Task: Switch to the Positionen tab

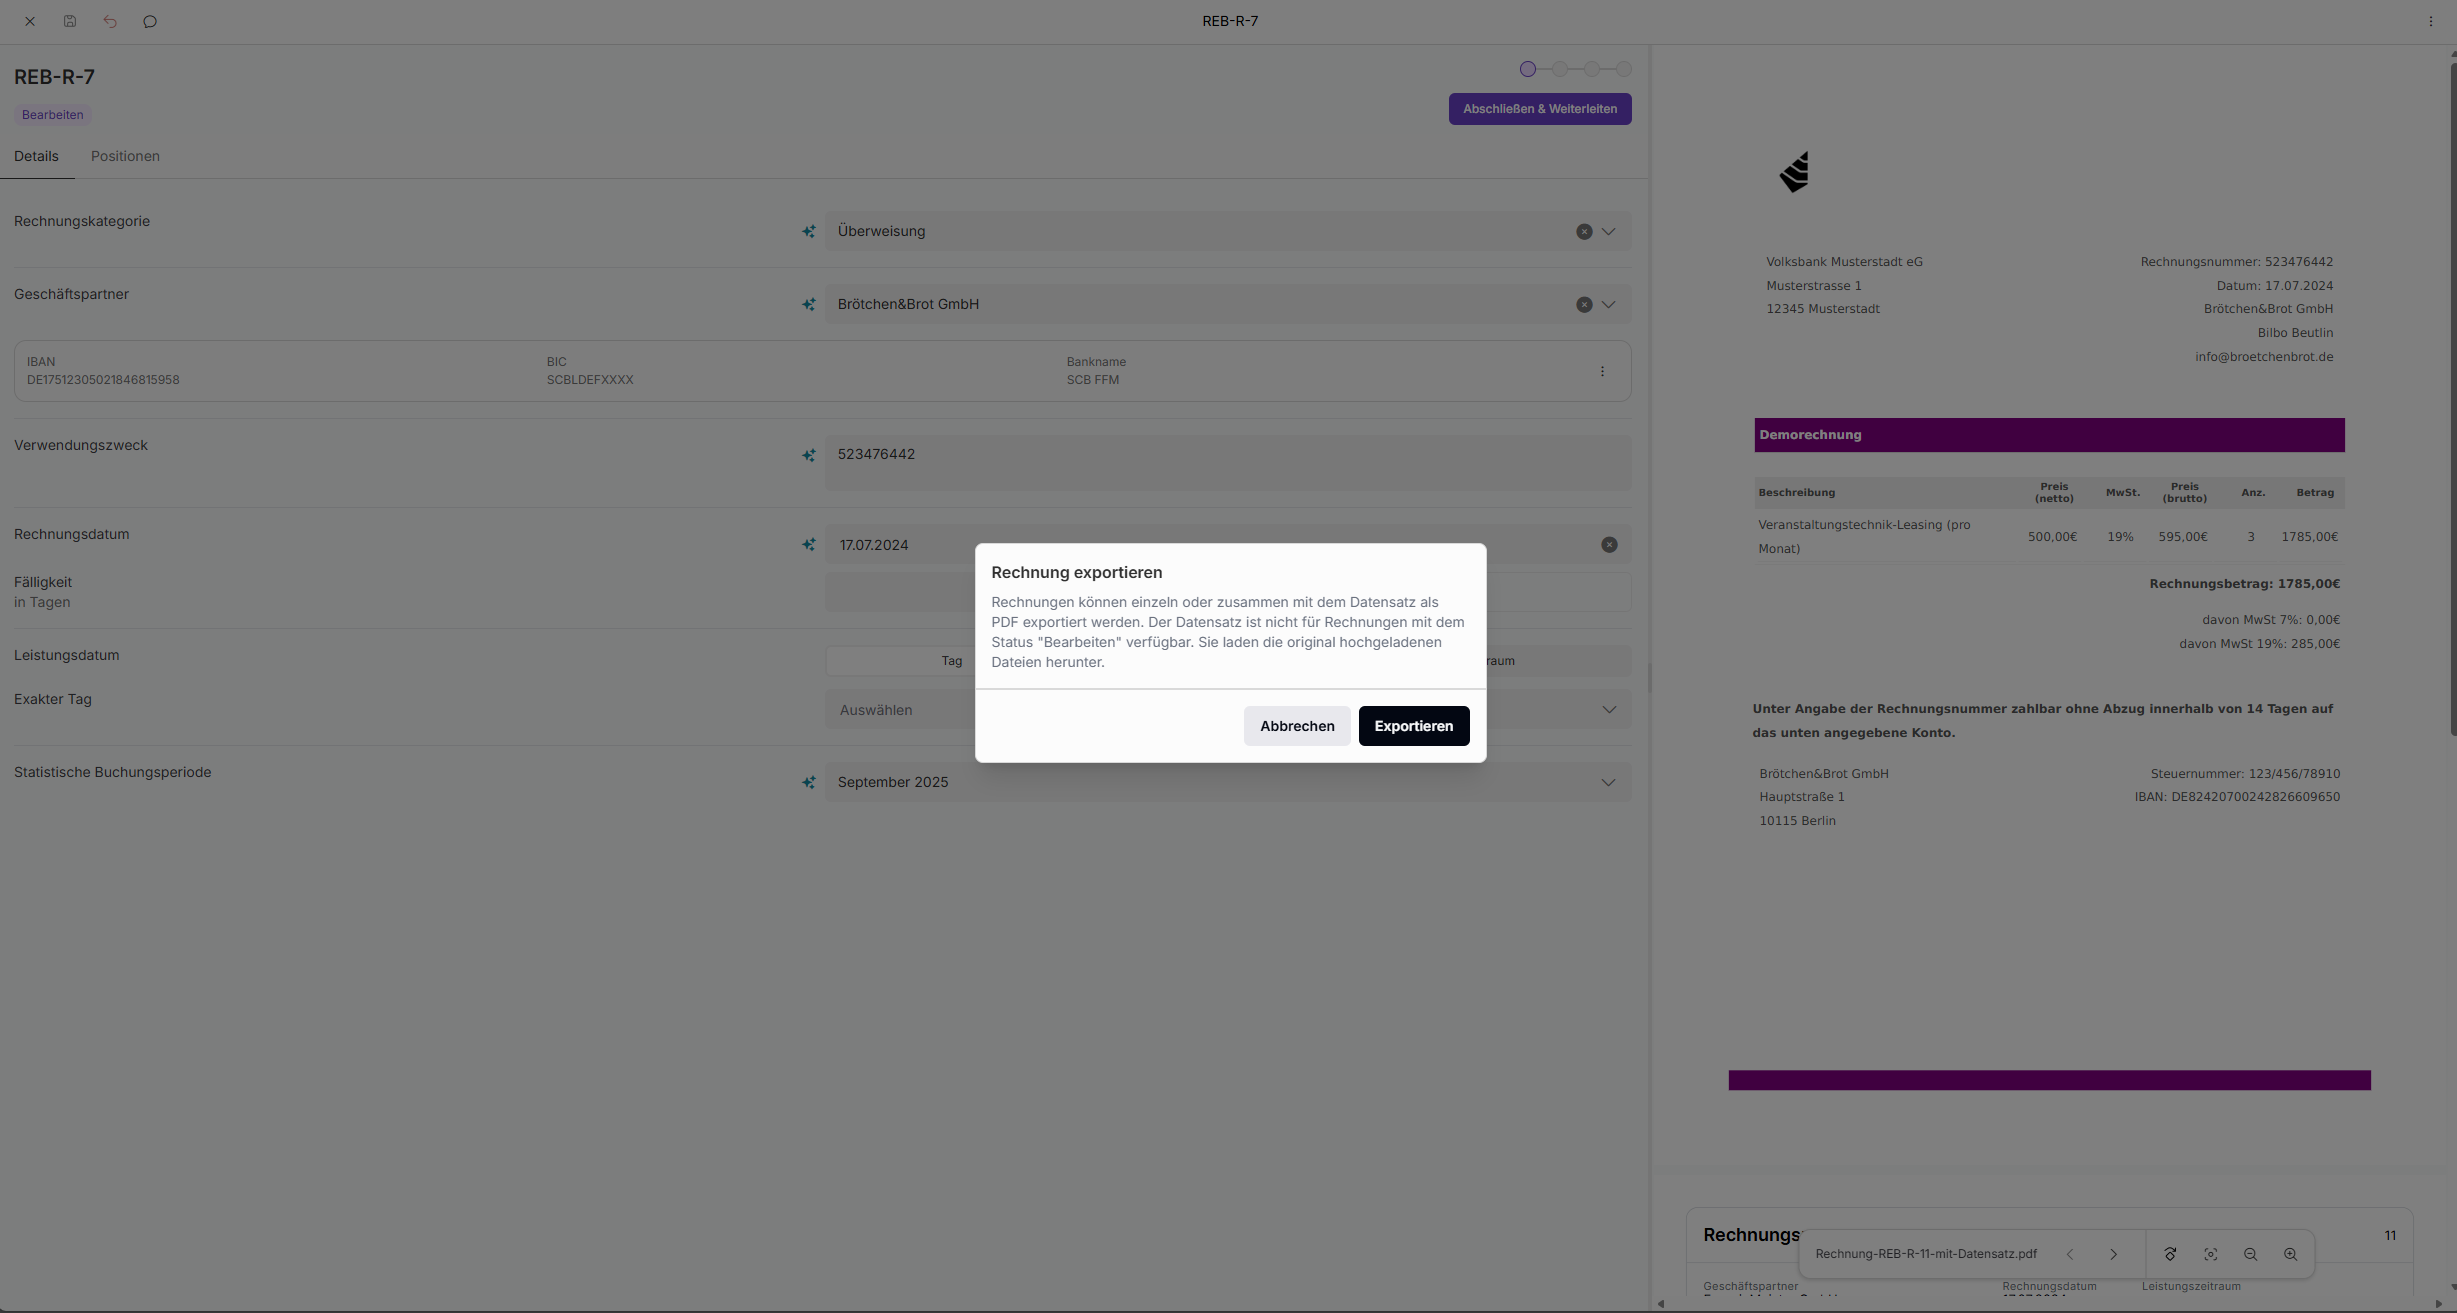Action: (125, 156)
